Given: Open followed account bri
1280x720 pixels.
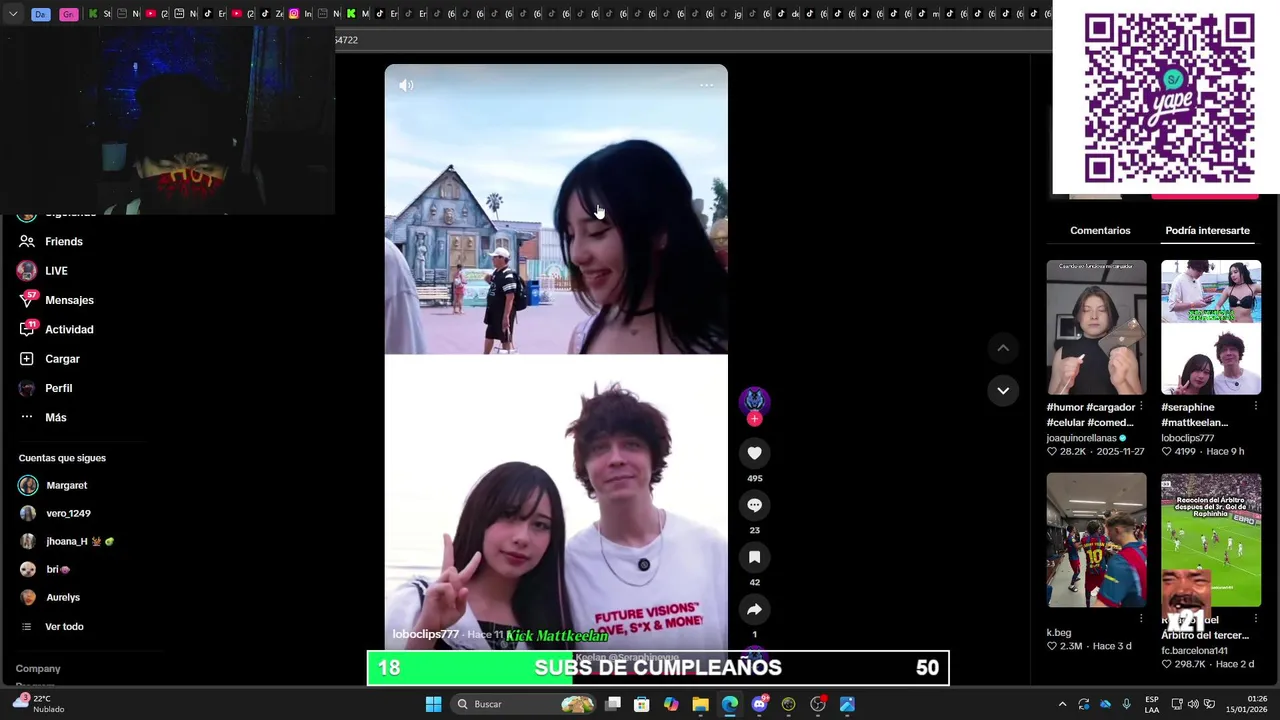Looking at the screenshot, I should click(58, 569).
